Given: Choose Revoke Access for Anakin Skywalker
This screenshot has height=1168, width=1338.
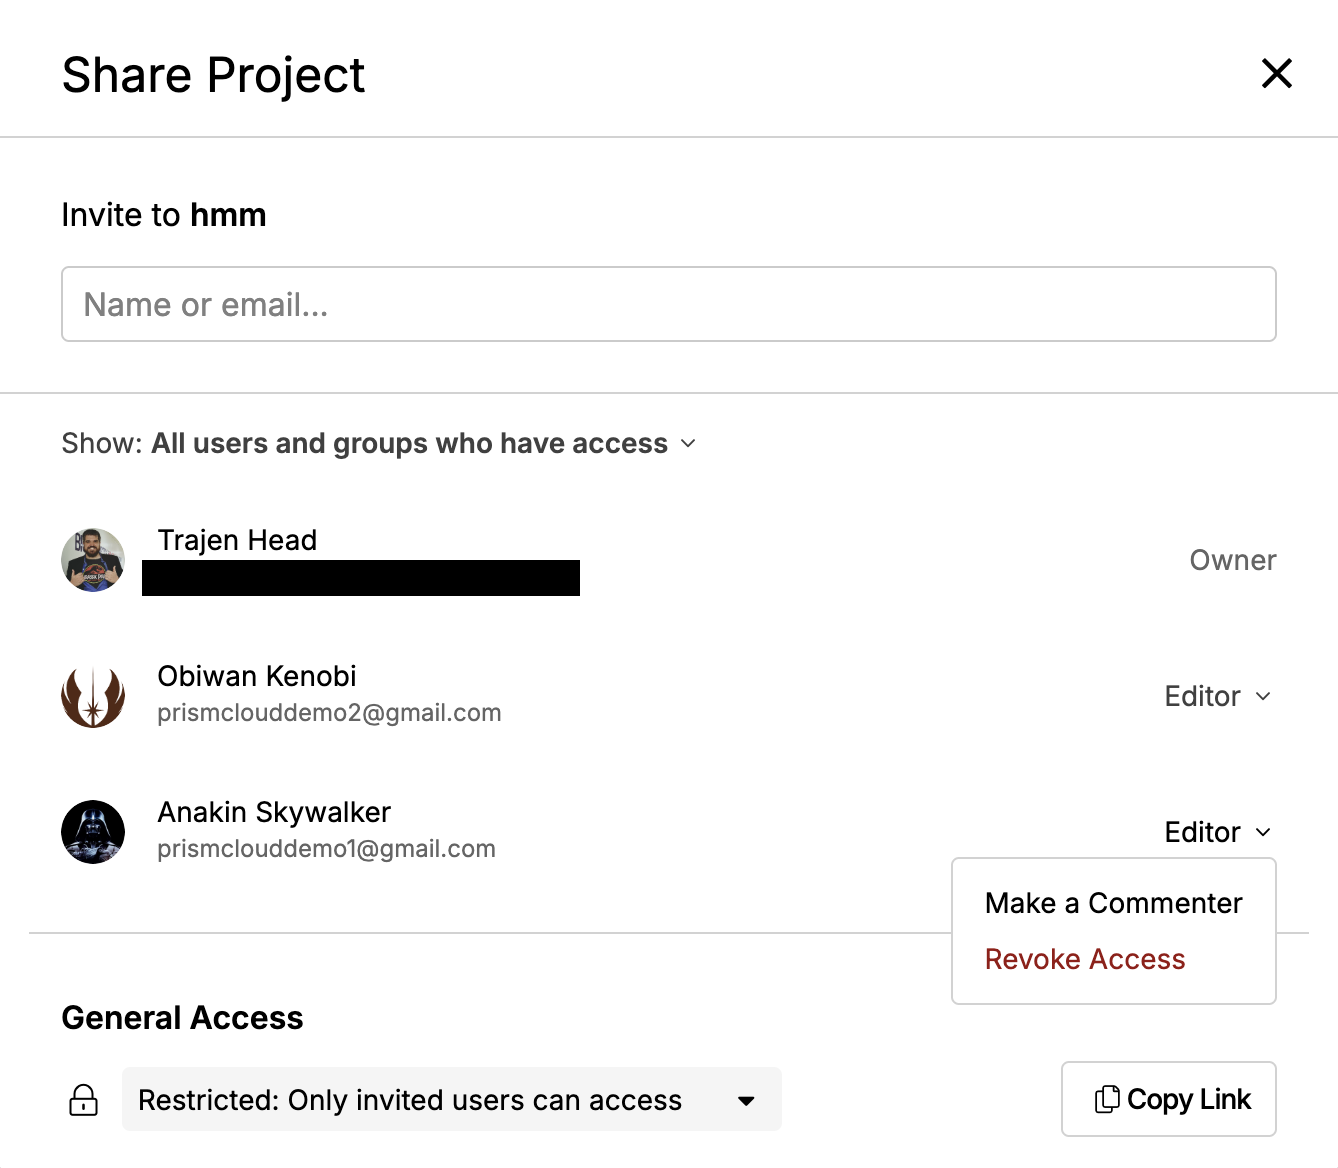Looking at the screenshot, I should point(1084,959).
